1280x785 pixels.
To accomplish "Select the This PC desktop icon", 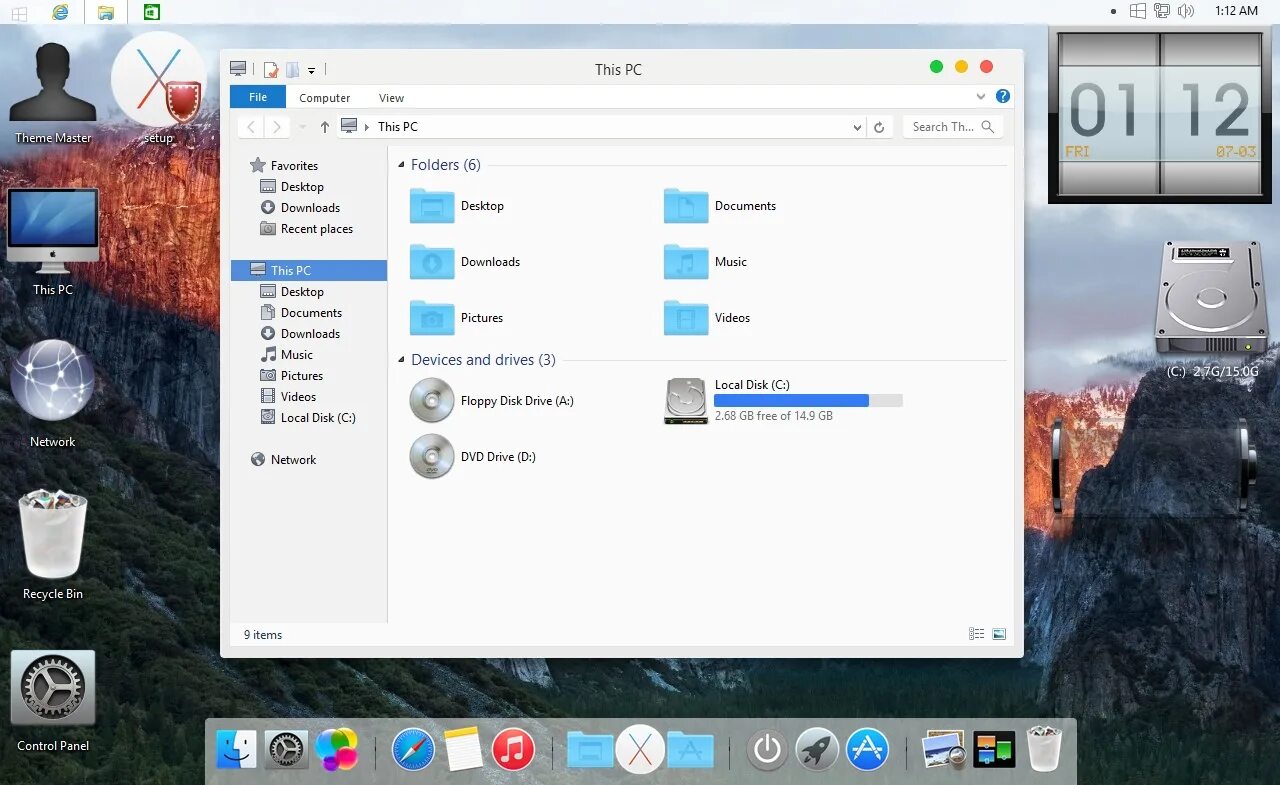I will click(53, 241).
